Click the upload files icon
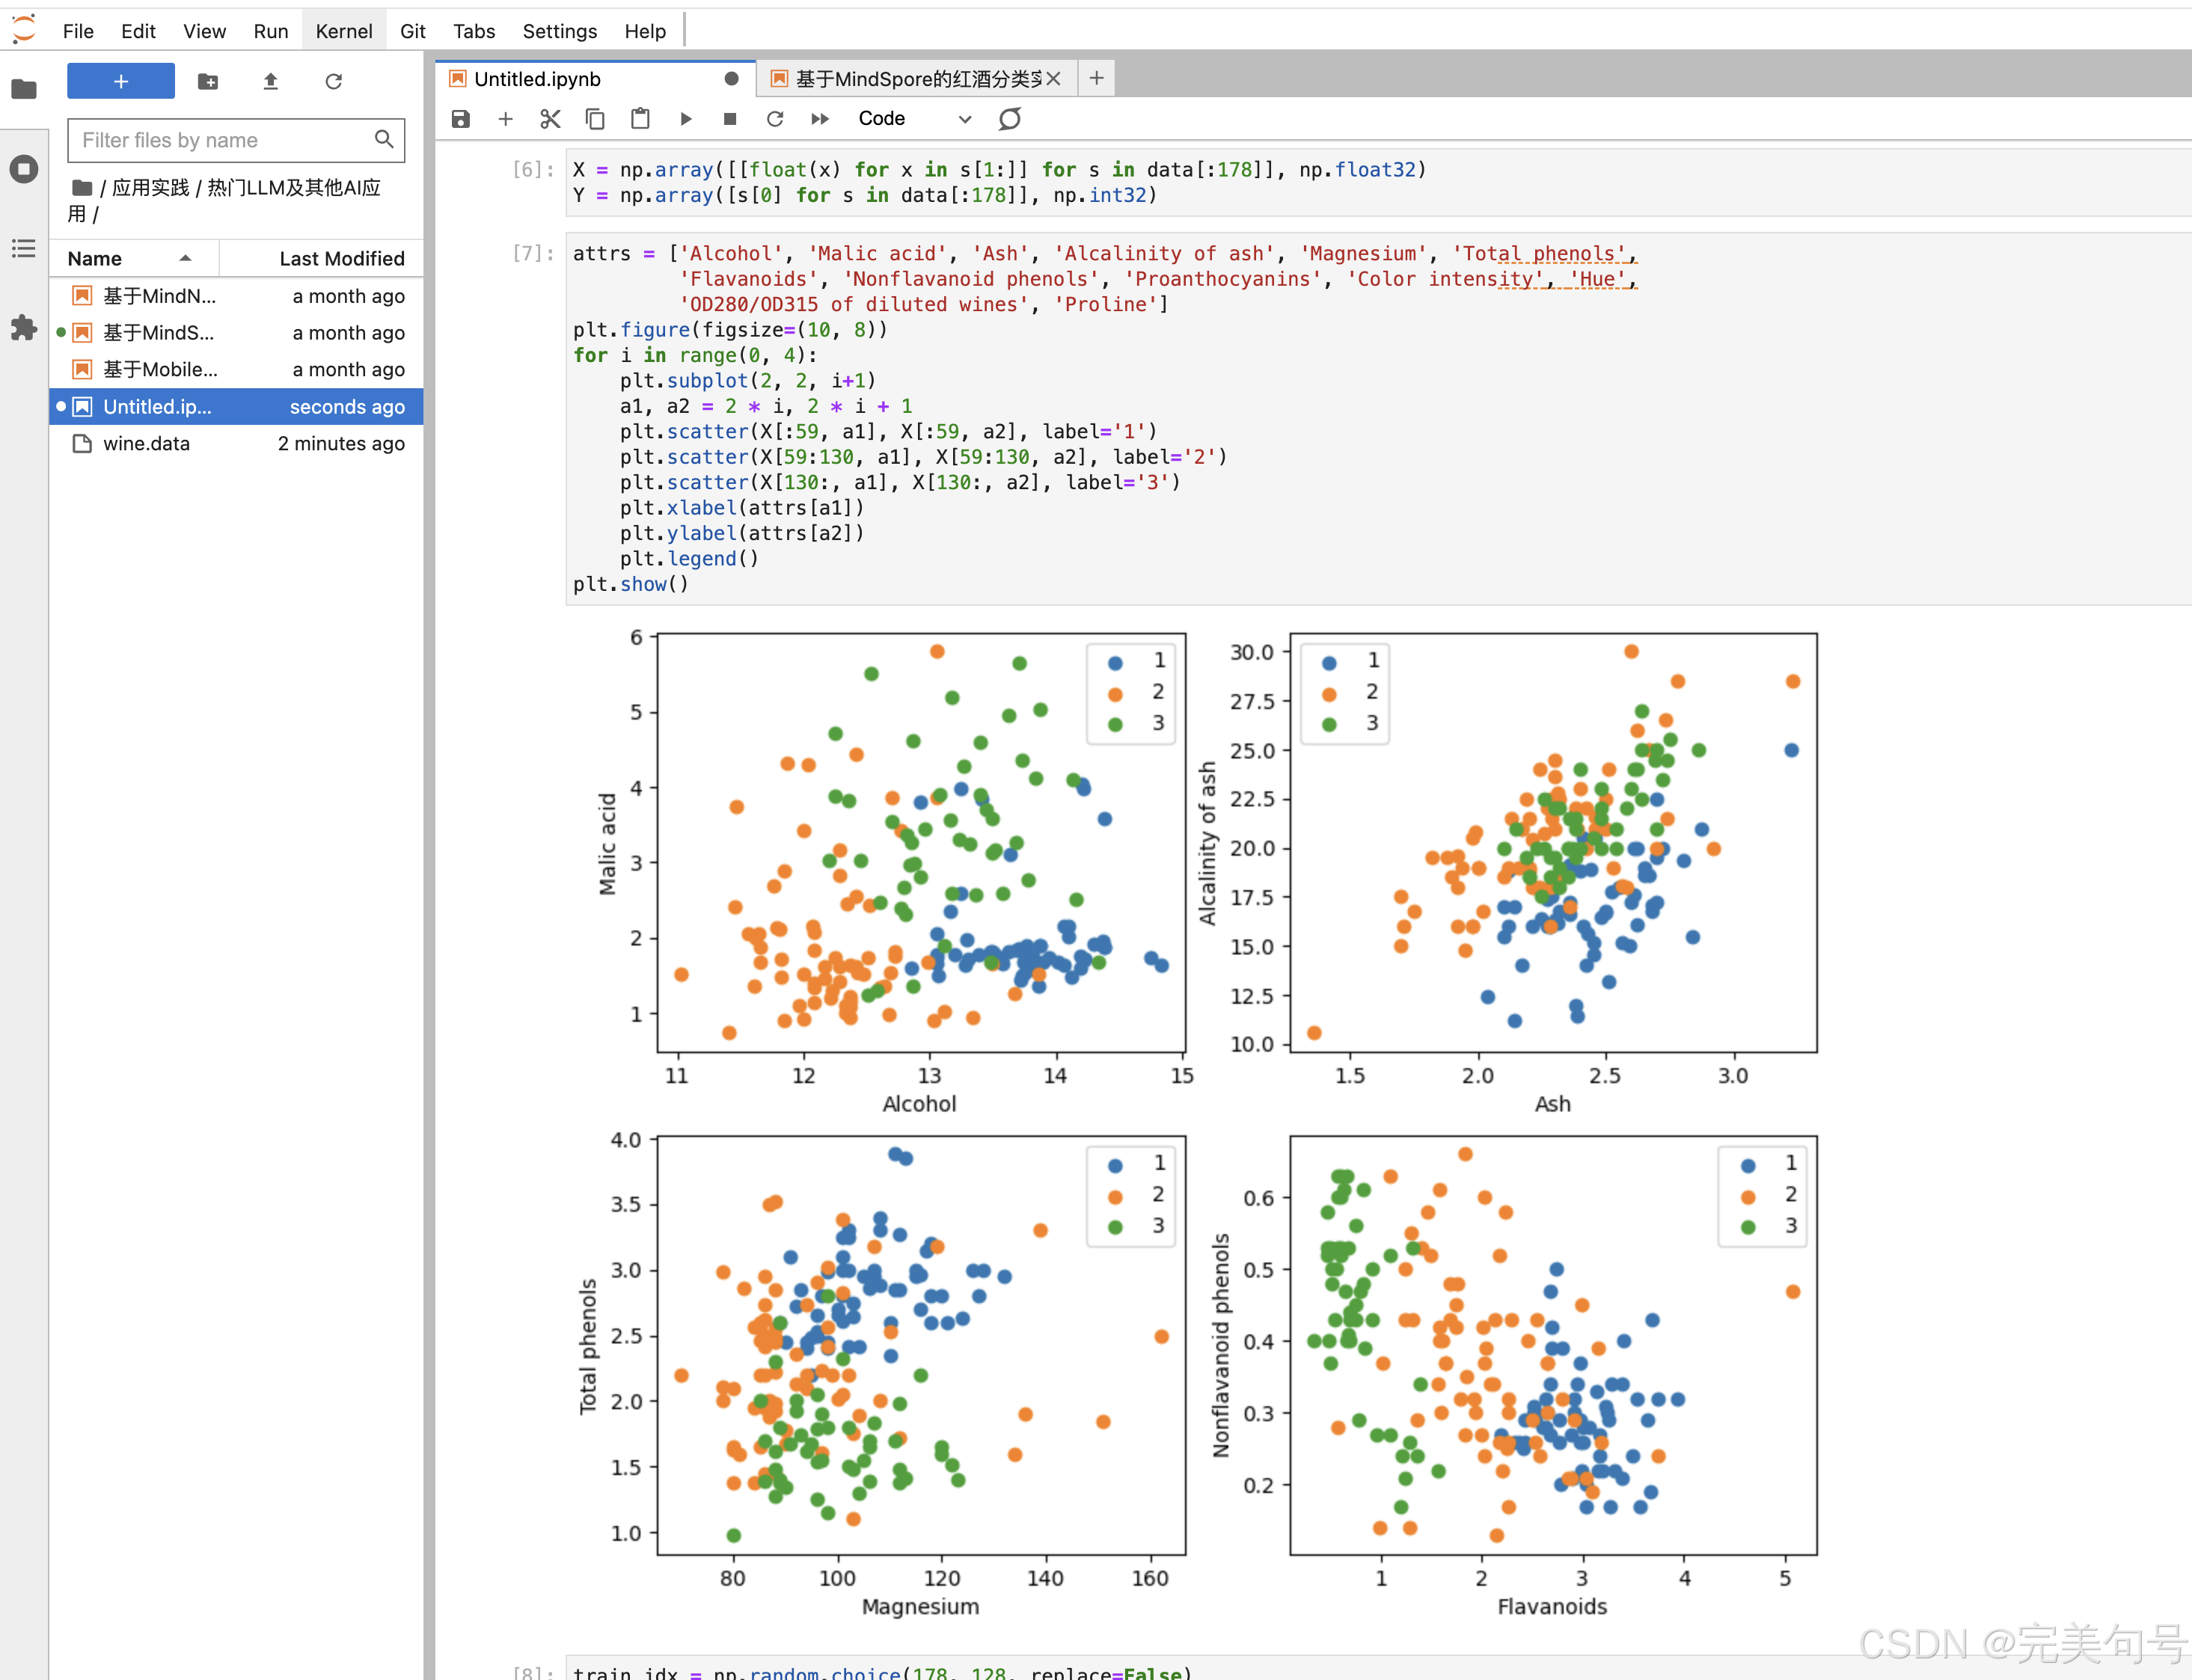Screen dimensions: 2192x1680 tap(270, 81)
